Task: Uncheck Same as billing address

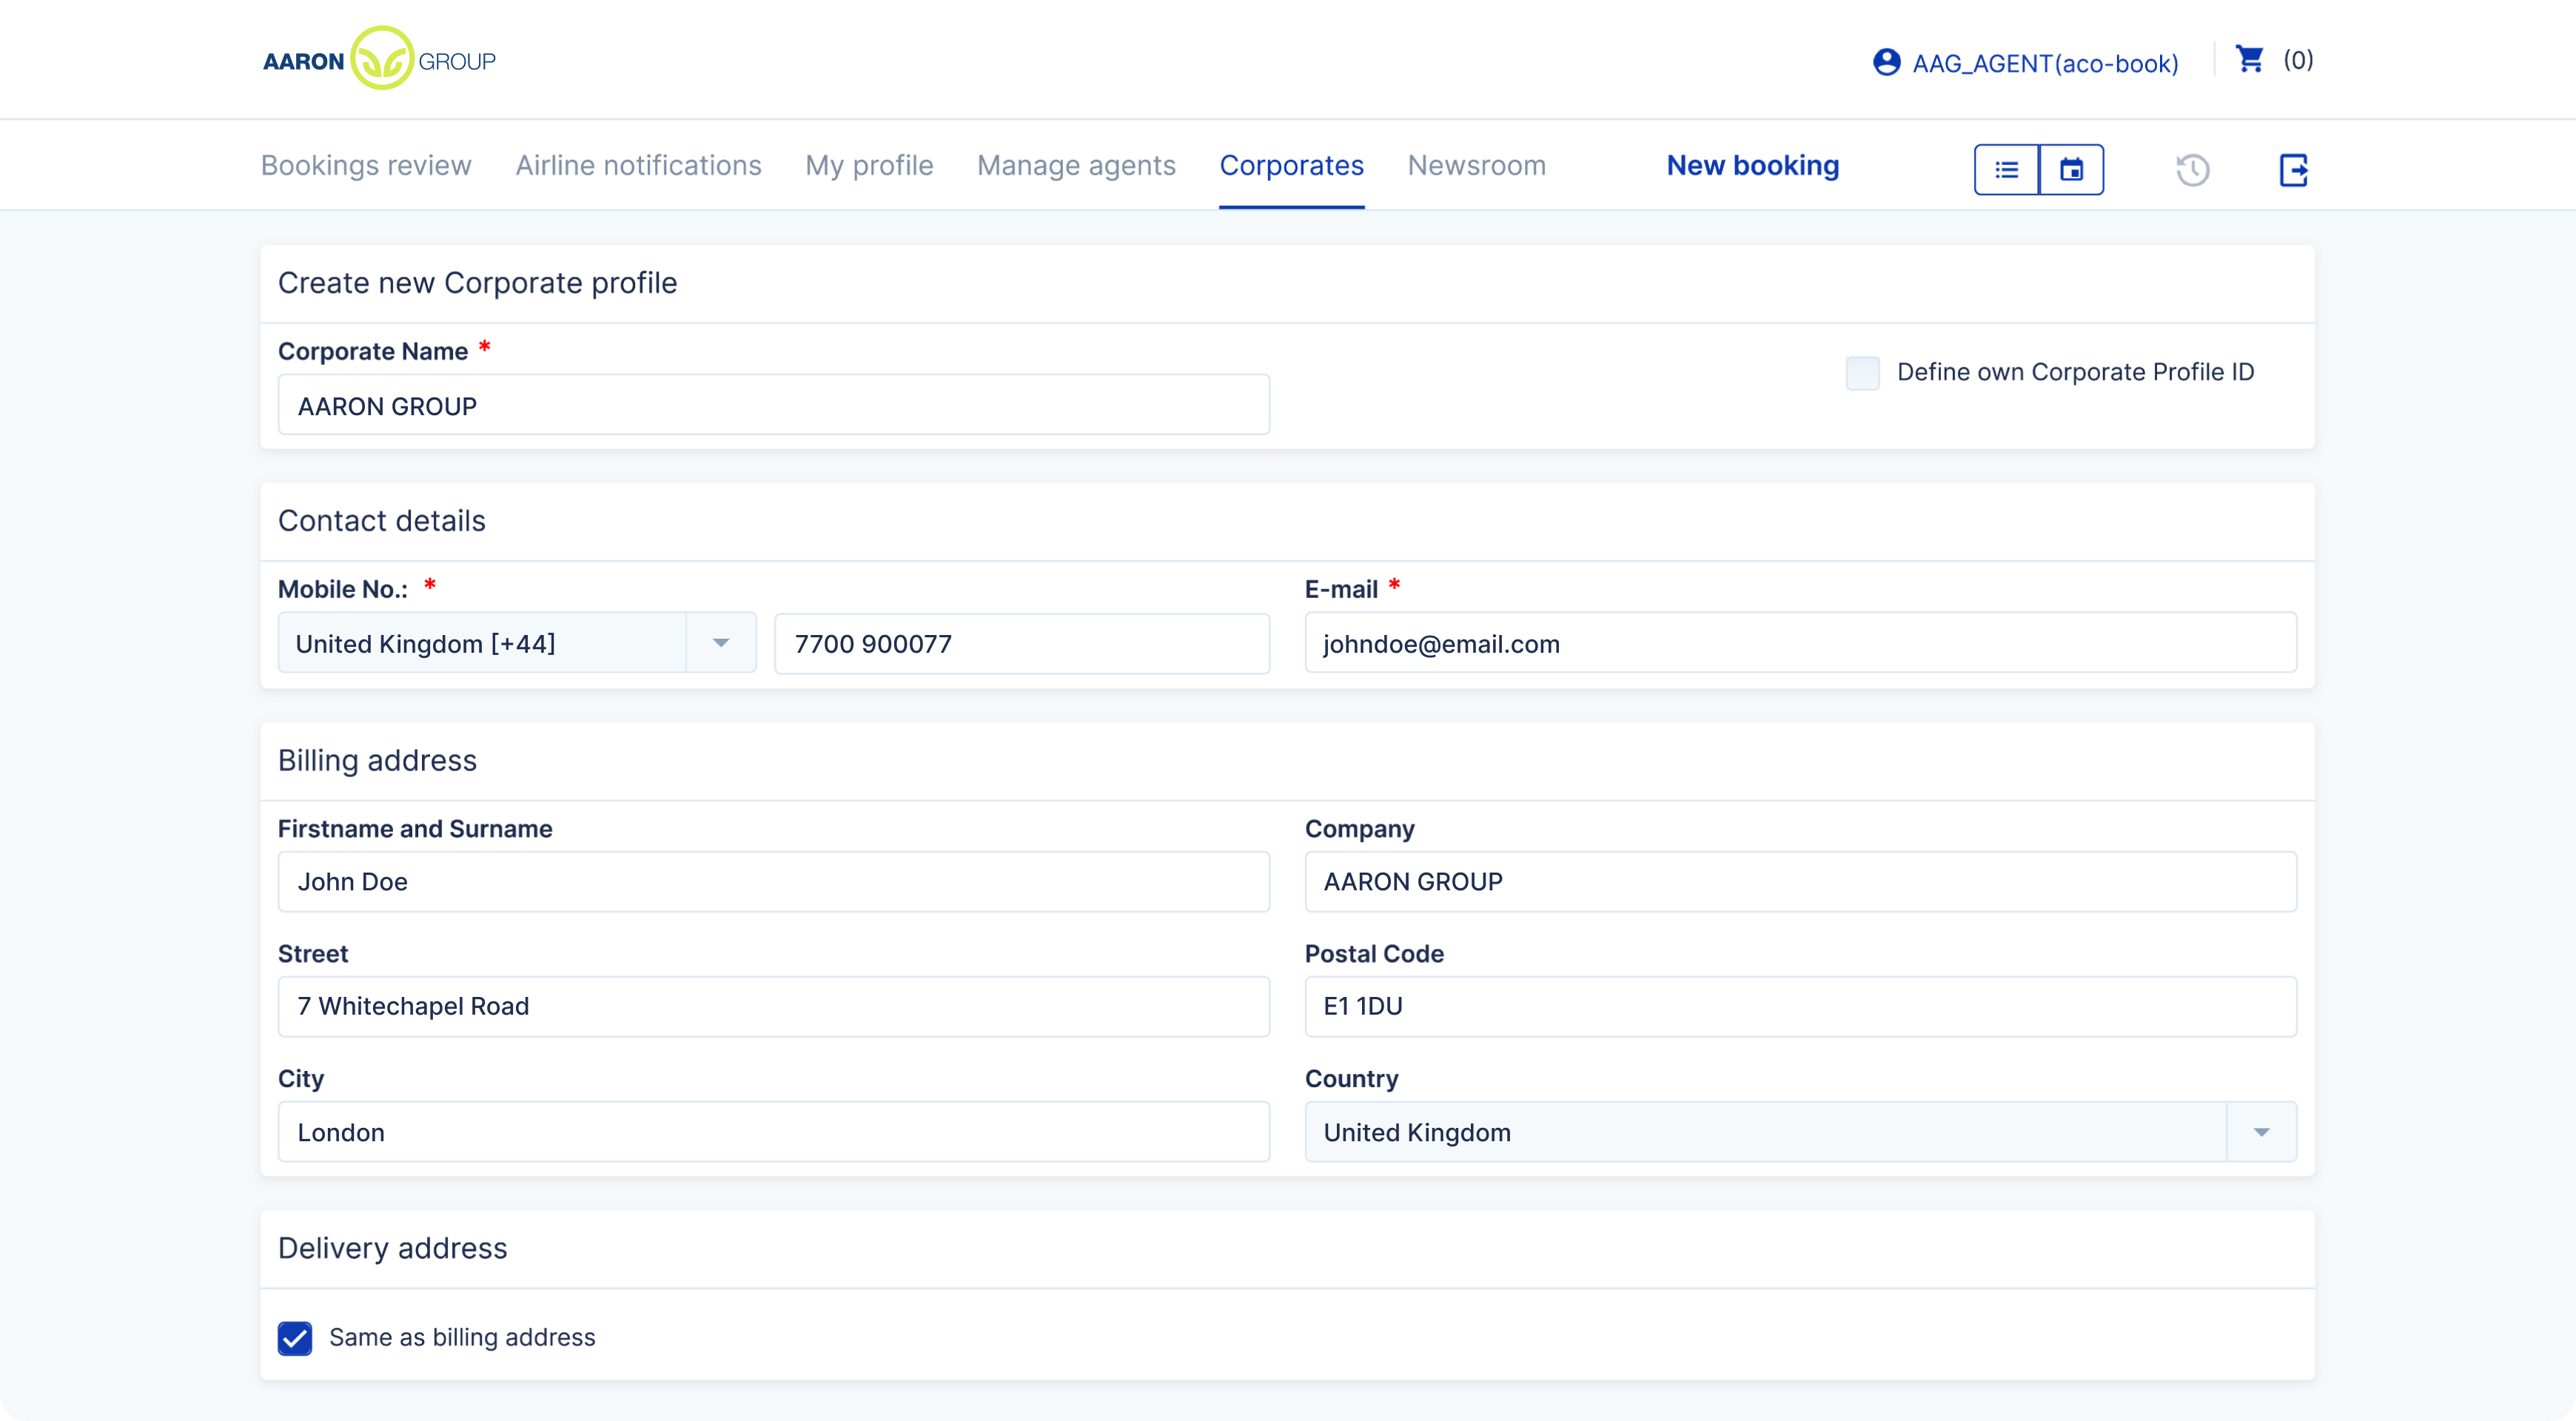Action: click(295, 1337)
